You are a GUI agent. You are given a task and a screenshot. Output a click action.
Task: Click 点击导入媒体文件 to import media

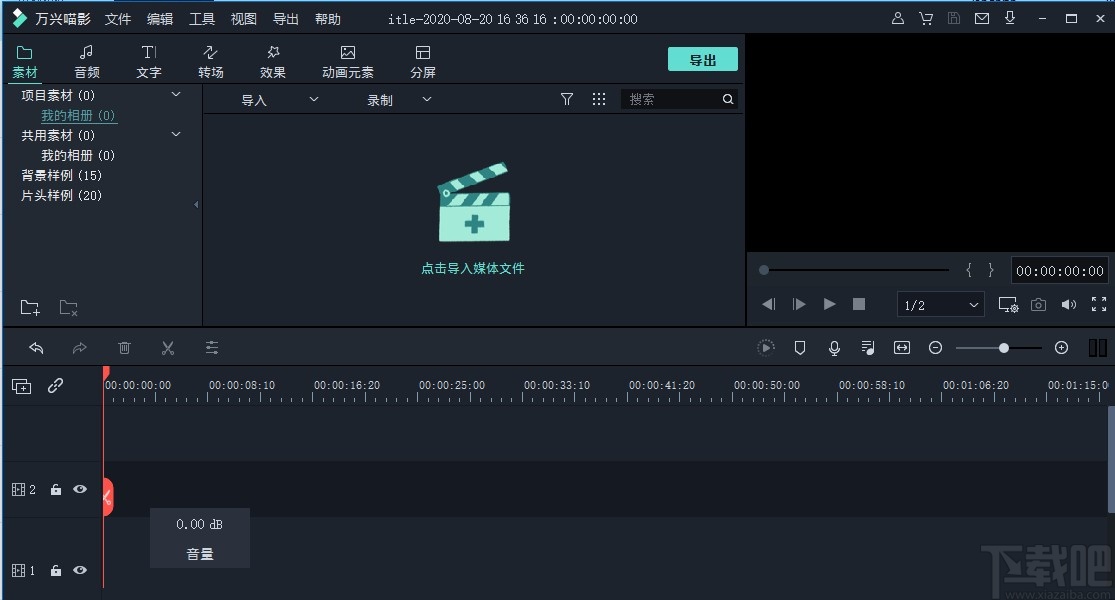472,268
